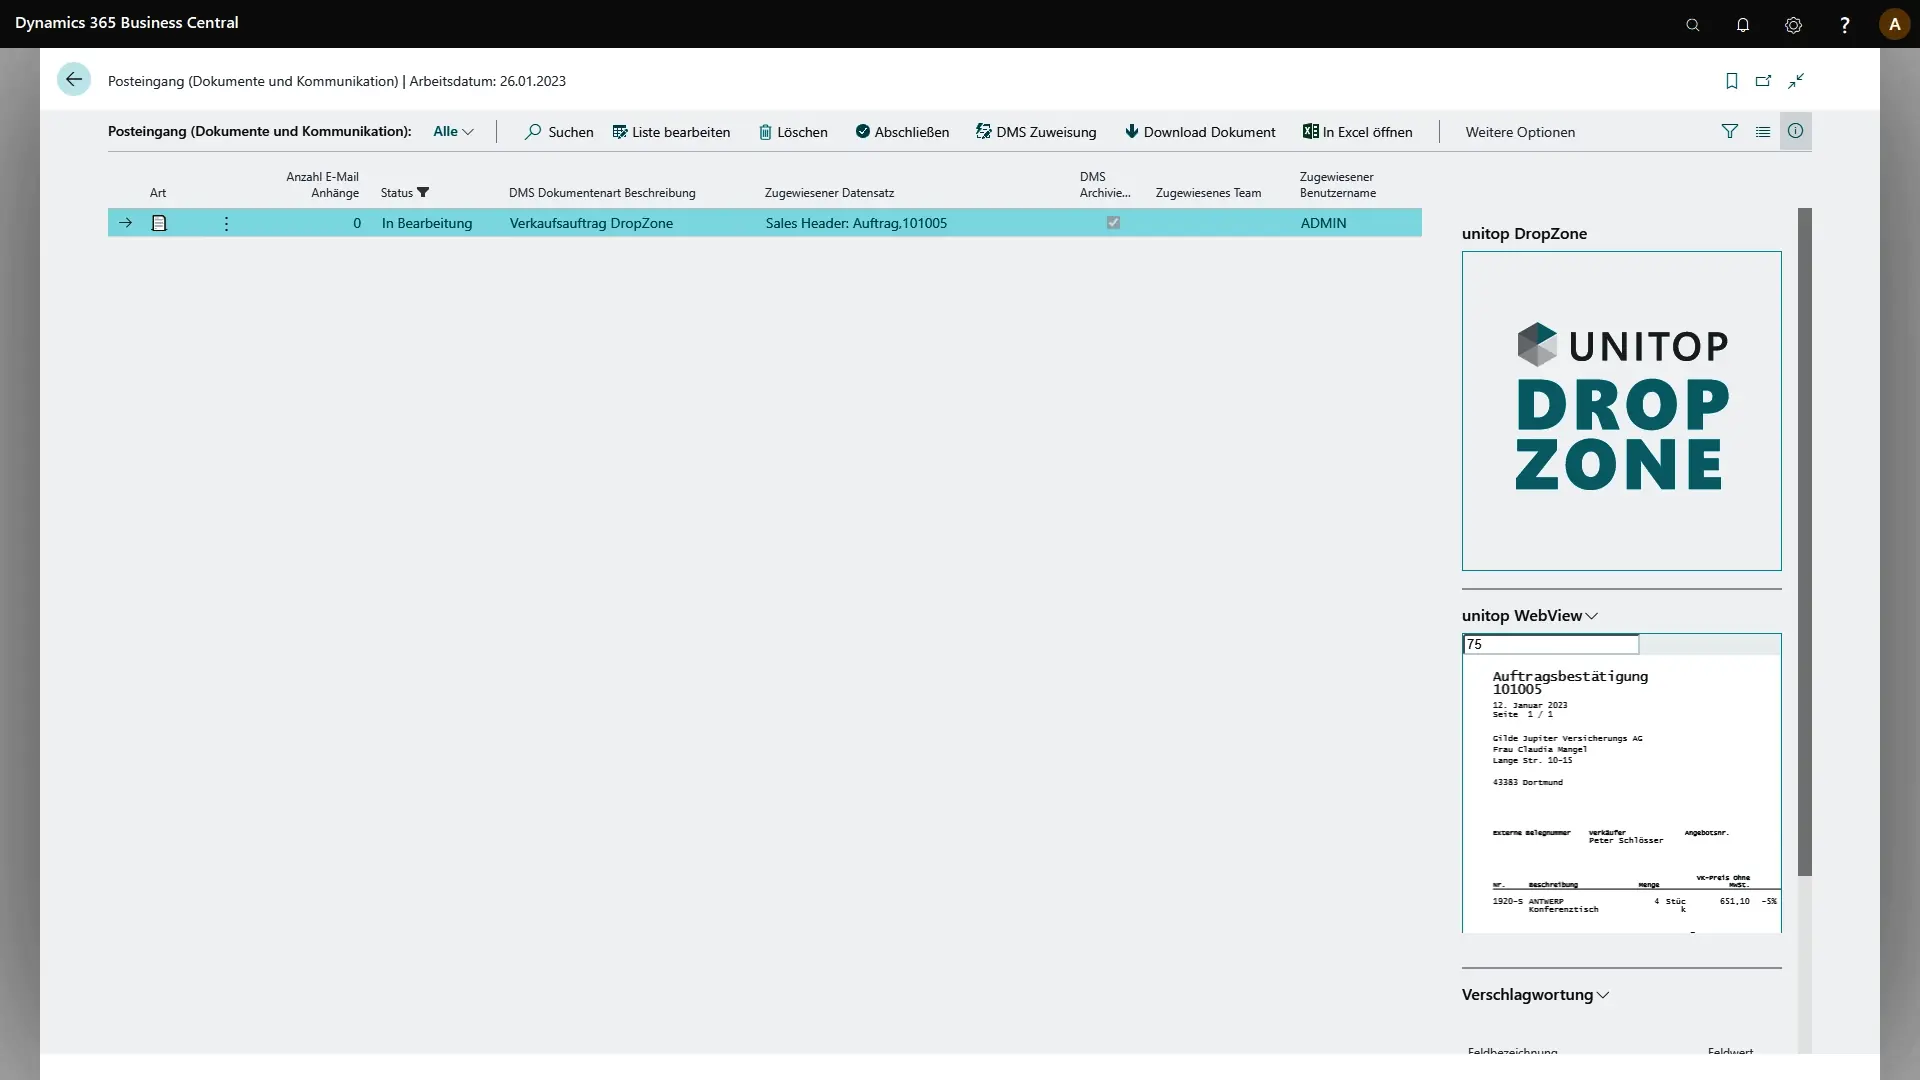1920x1080 pixels.
Task: Sort by Anzahl E-Mail Anhänge column
Action: pos(322,185)
